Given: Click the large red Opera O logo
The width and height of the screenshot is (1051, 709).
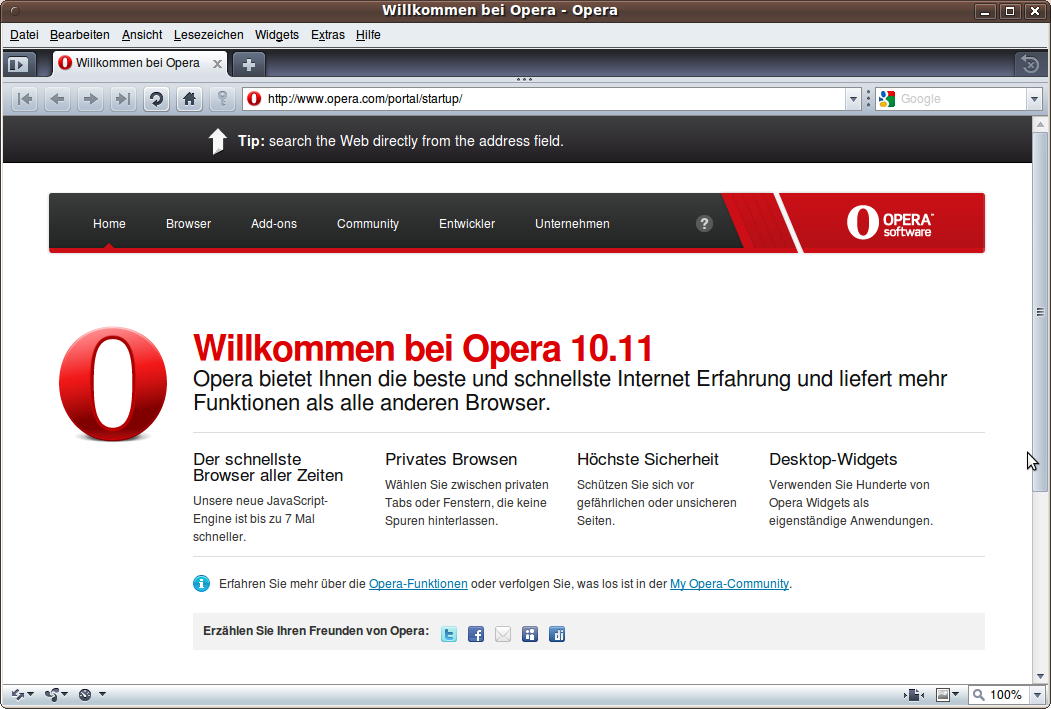Looking at the screenshot, I should coord(113,384).
